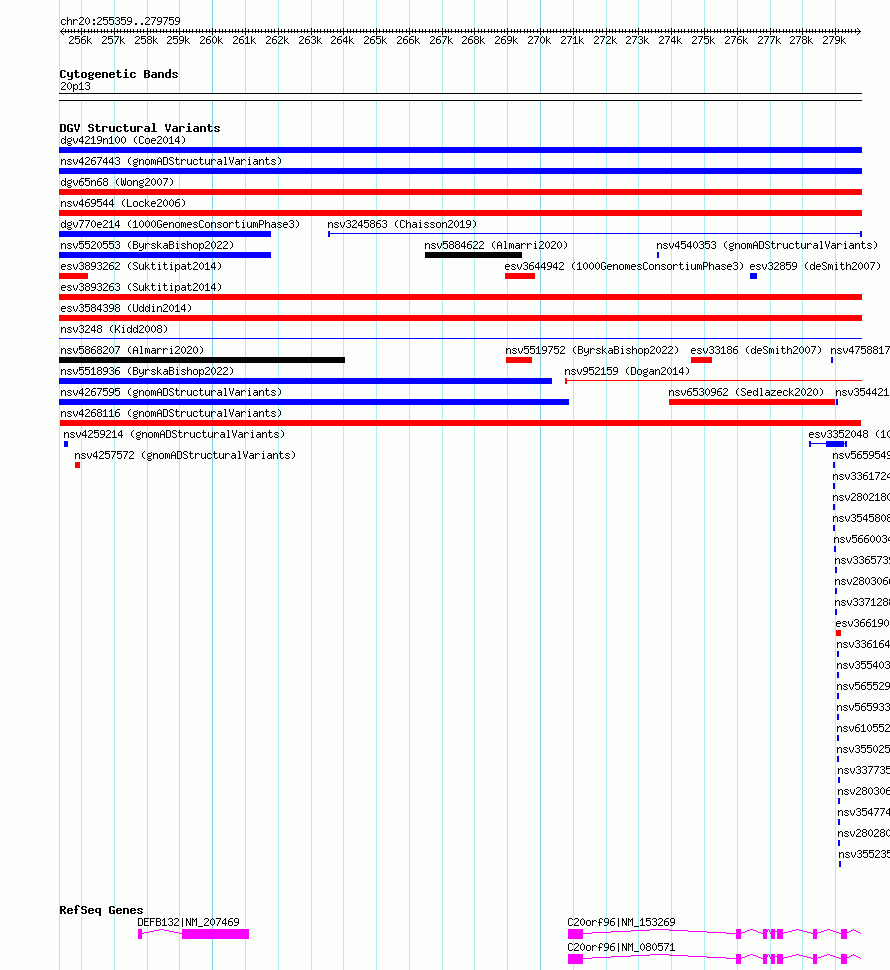Click C20orf96|NM_080571 gene label
Viewport: 890px width, 970px height.
click(621, 948)
